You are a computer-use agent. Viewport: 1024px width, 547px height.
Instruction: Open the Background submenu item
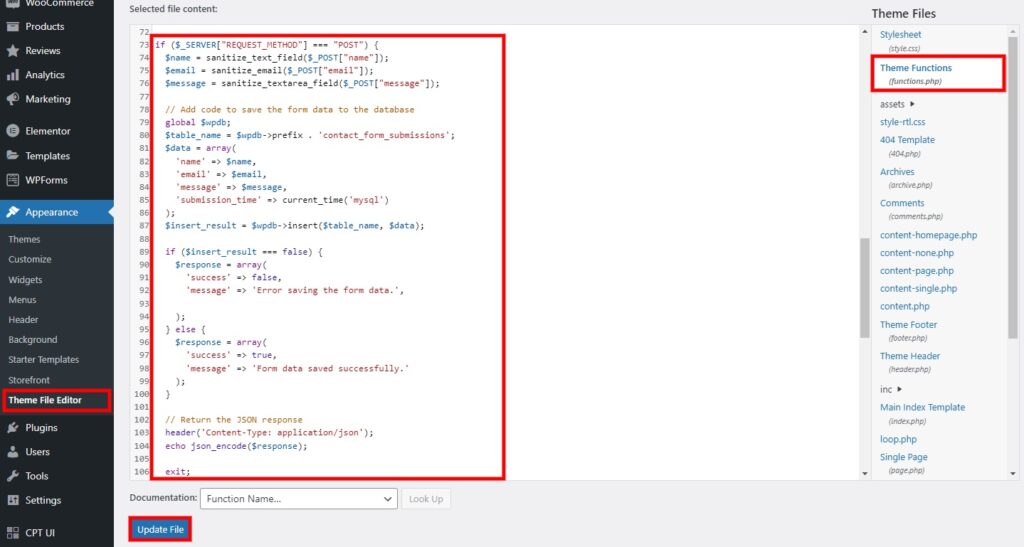(x=33, y=339)
